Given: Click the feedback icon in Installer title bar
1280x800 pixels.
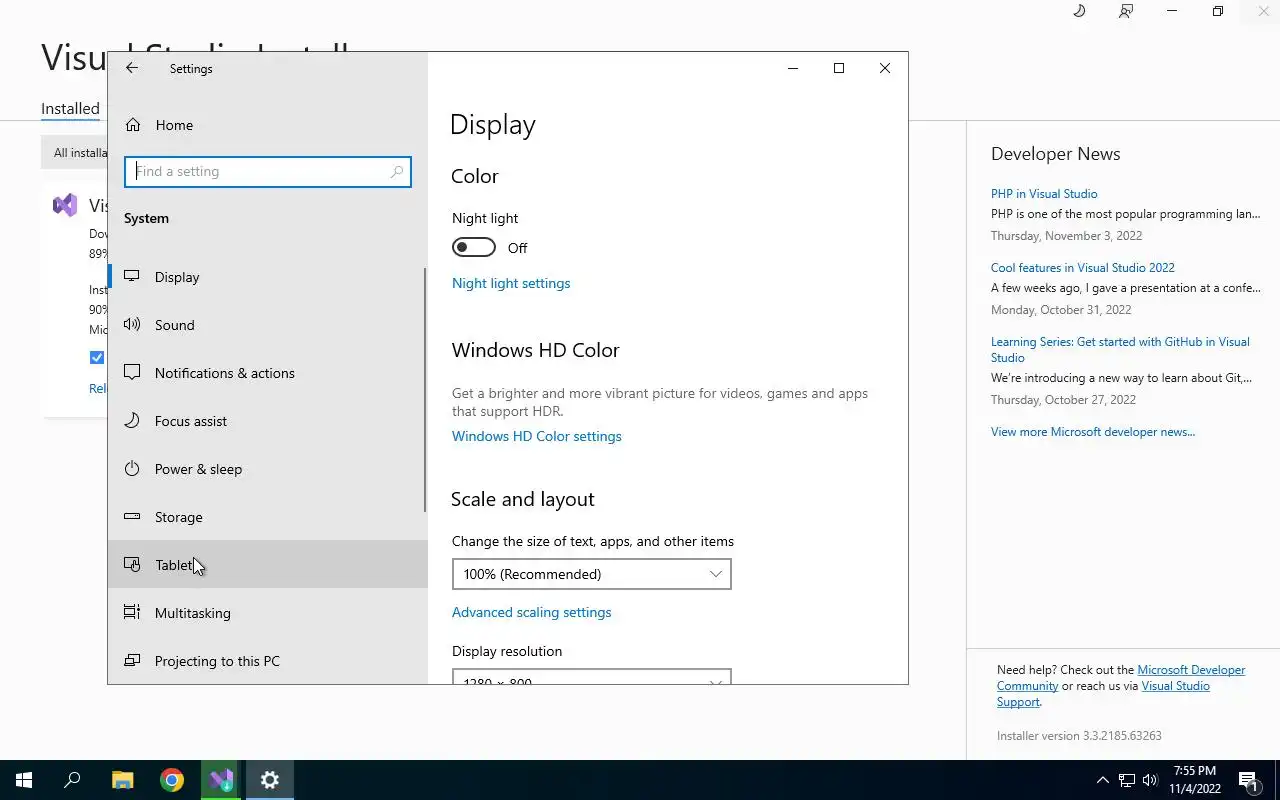Looking at the screenshot, I should tap(1126, 11).
